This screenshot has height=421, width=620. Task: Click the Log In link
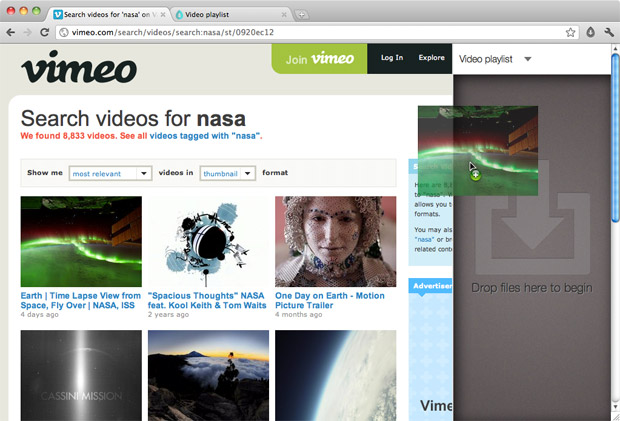392,58
